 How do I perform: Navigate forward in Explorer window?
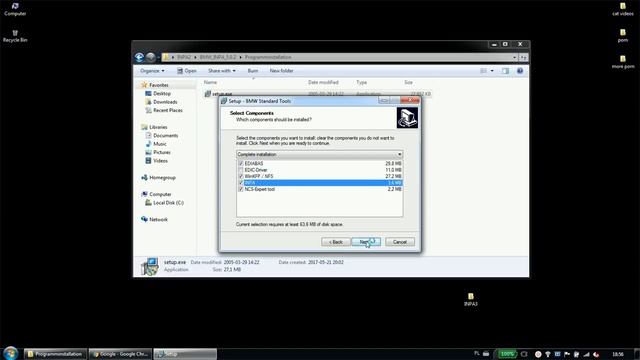pyautogui.click(x=151, y=57)
